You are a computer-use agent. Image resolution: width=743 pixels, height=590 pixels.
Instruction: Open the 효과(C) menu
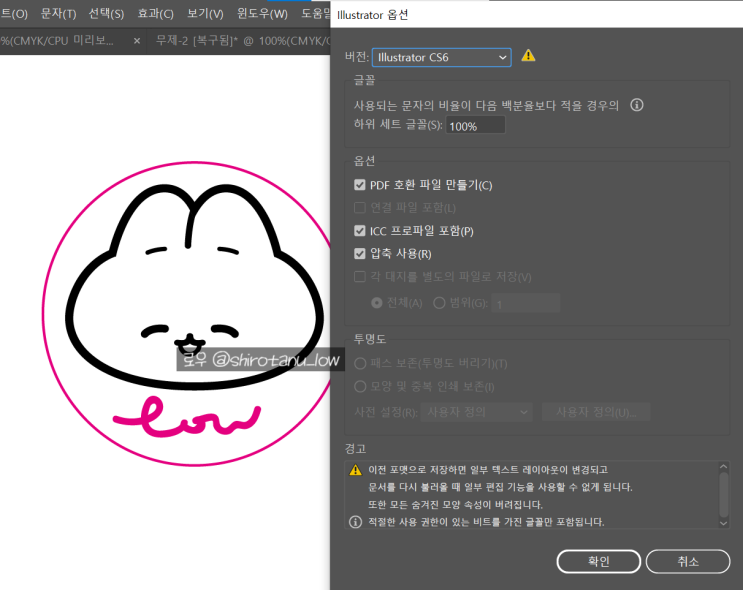(x=155, y=14)
